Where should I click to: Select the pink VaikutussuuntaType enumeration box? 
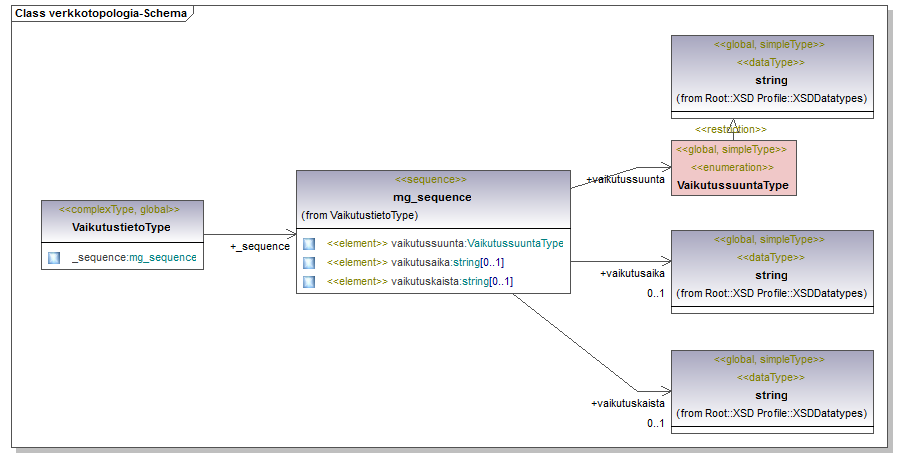(734, 167)
